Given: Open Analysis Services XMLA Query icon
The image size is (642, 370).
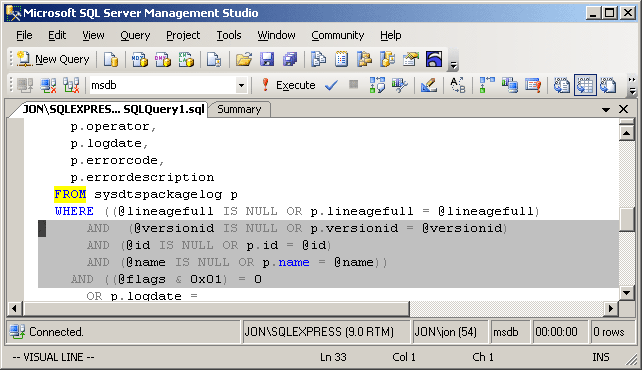Looking at the screenshot, I should [x=186, y=59].
